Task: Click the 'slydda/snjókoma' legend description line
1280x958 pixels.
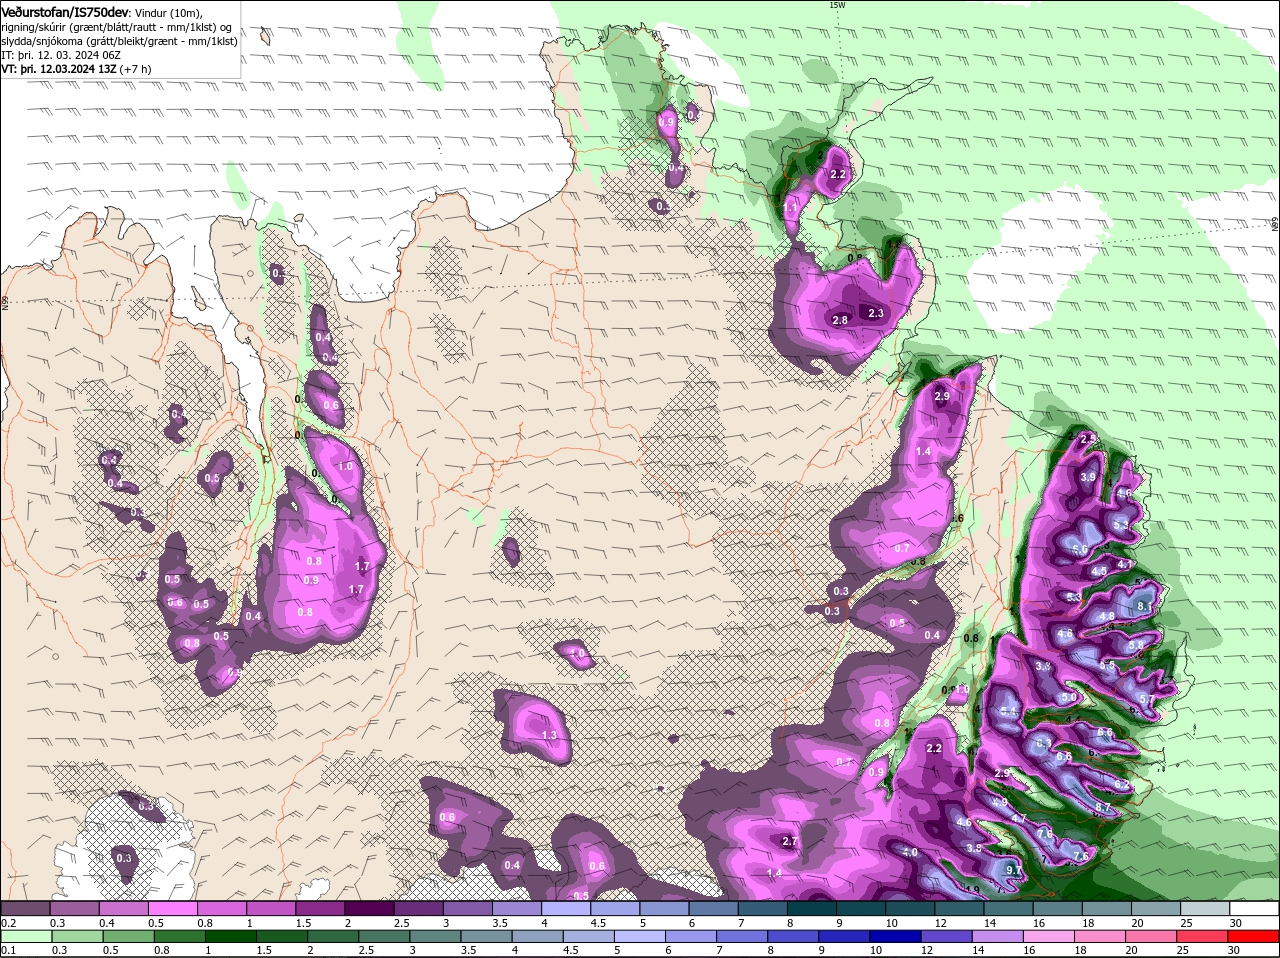Action: 120,42
